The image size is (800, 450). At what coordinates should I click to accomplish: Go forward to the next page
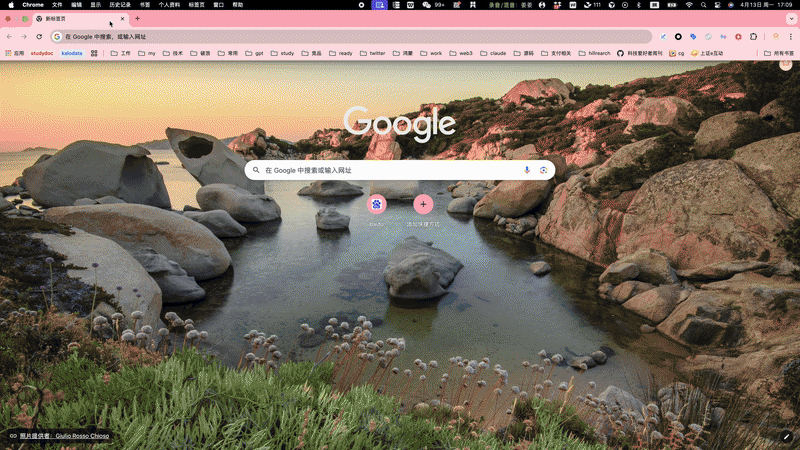coord(24,37)
